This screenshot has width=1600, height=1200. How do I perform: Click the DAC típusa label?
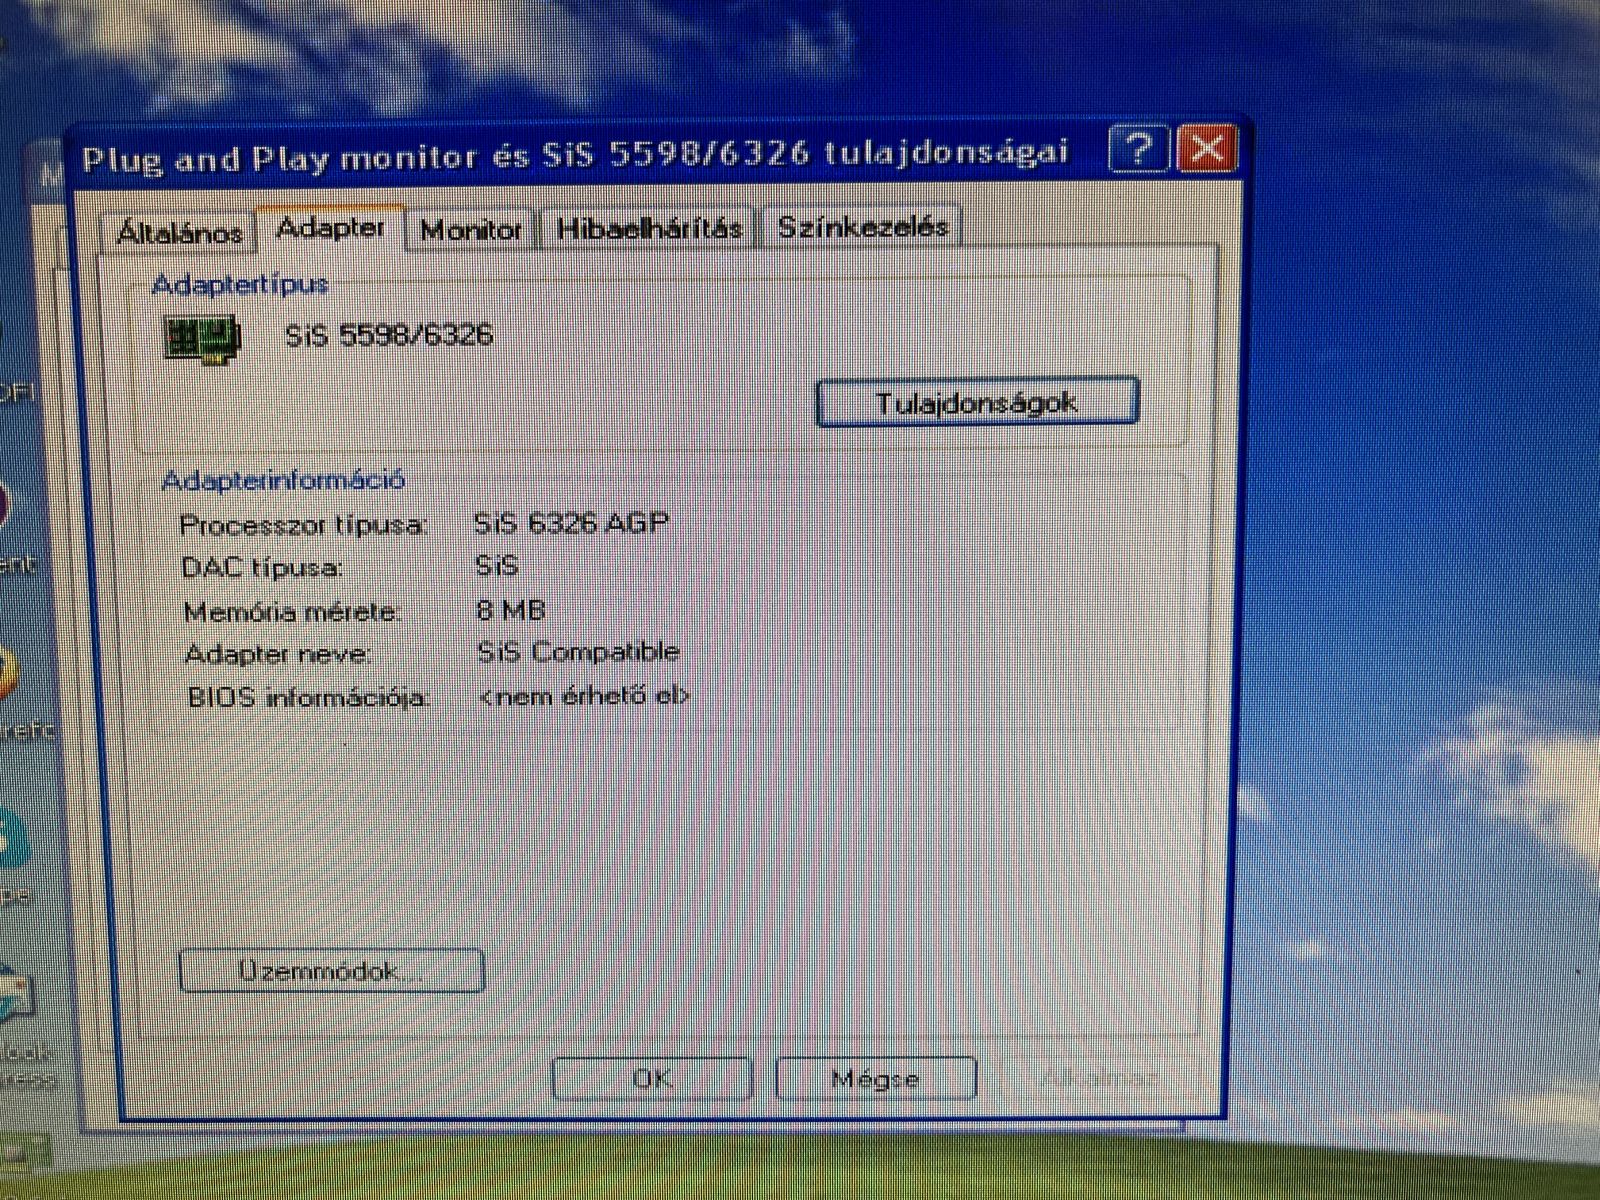[x=262, y=568]
